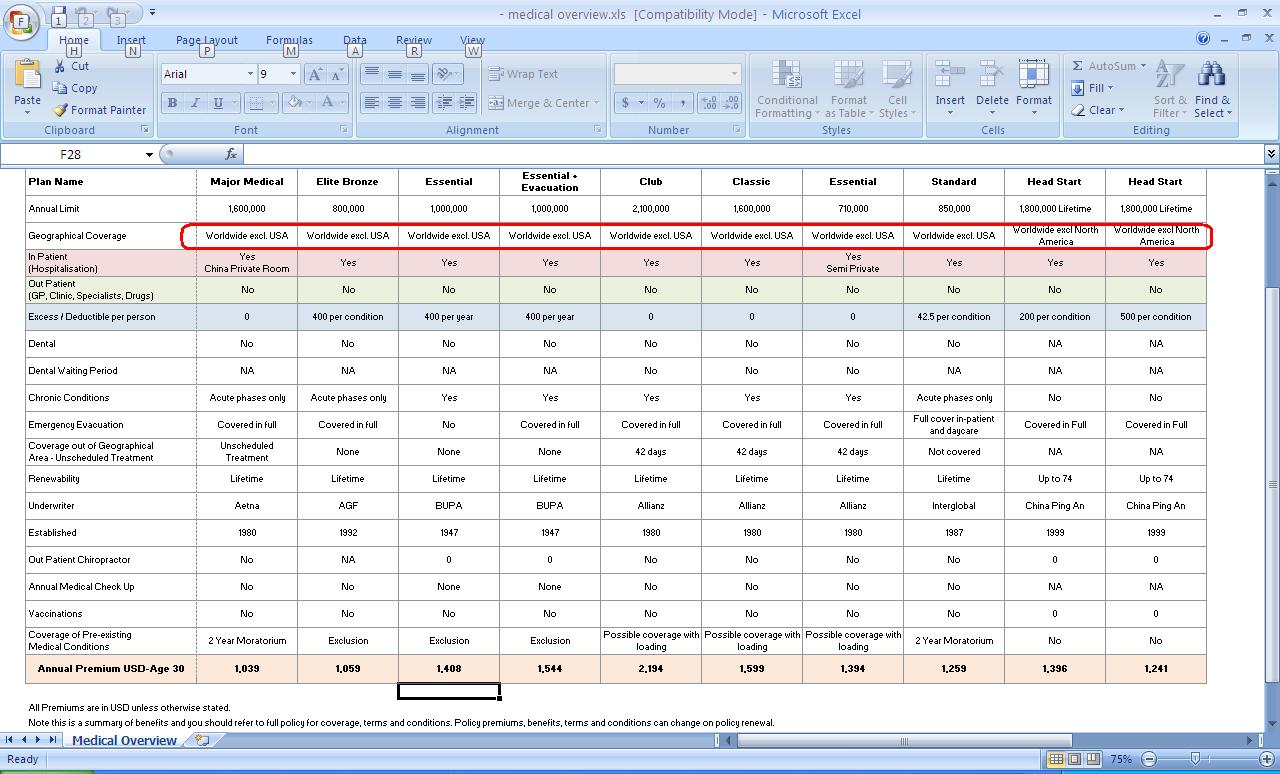1280x774 pixels.
Task: Apply Percent Style formatting
Action: pyautogui.click(x=659, y=103)
